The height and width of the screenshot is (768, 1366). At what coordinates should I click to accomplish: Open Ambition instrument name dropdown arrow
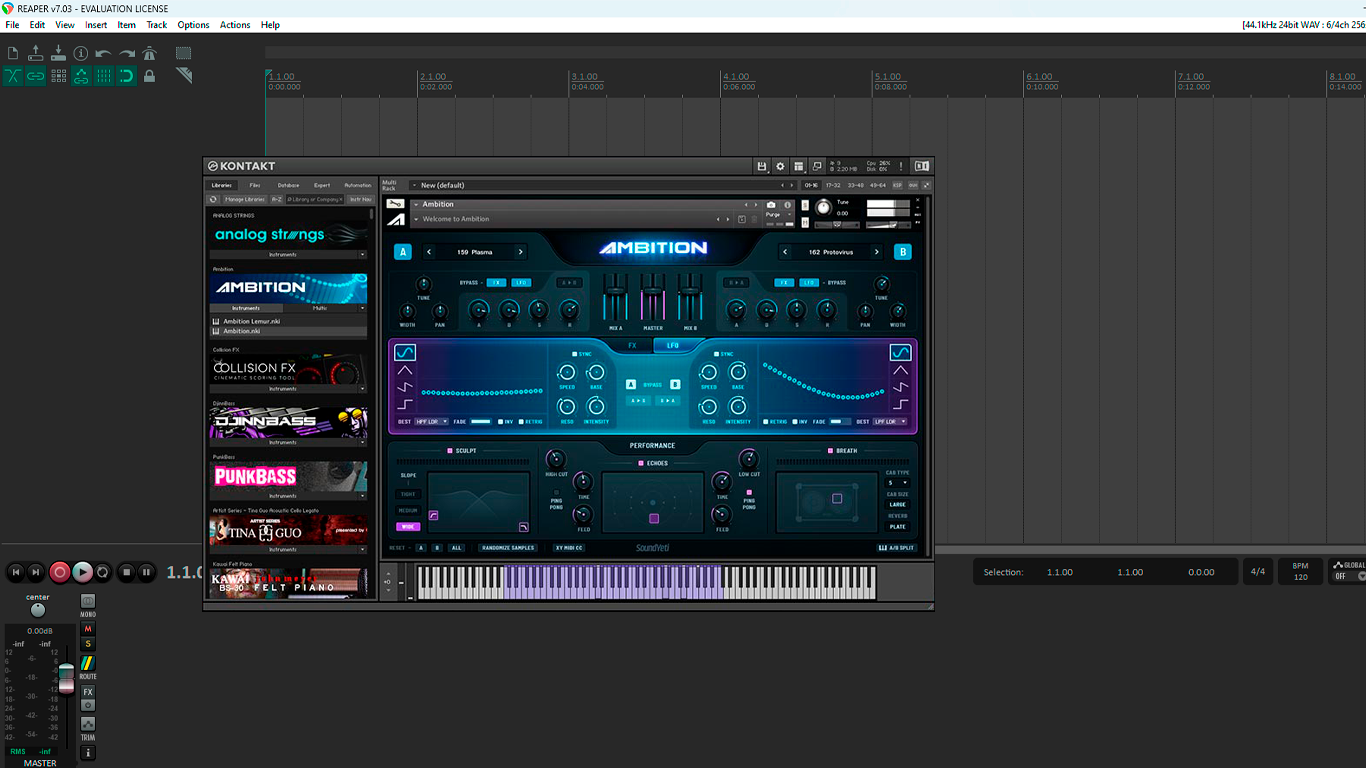point(415,204)
